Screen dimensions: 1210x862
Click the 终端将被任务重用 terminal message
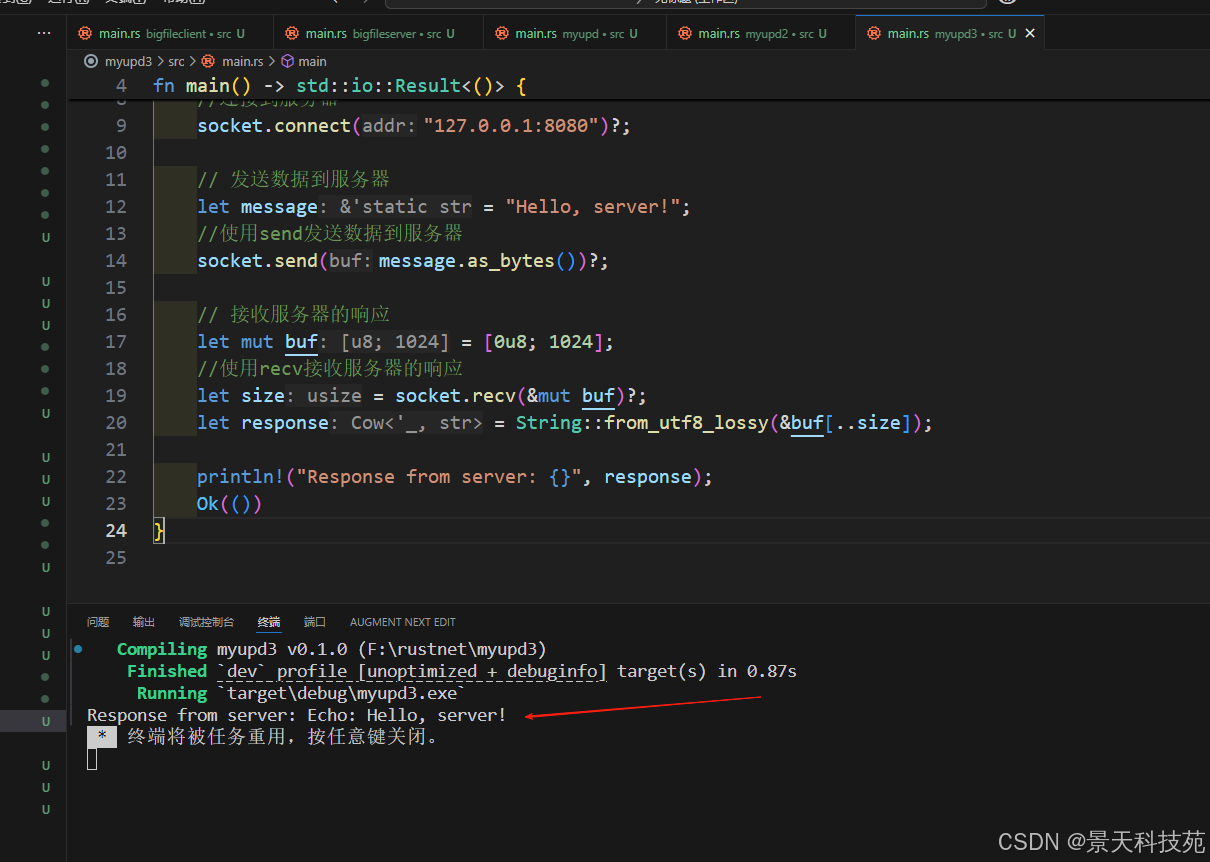click(283, 738)
